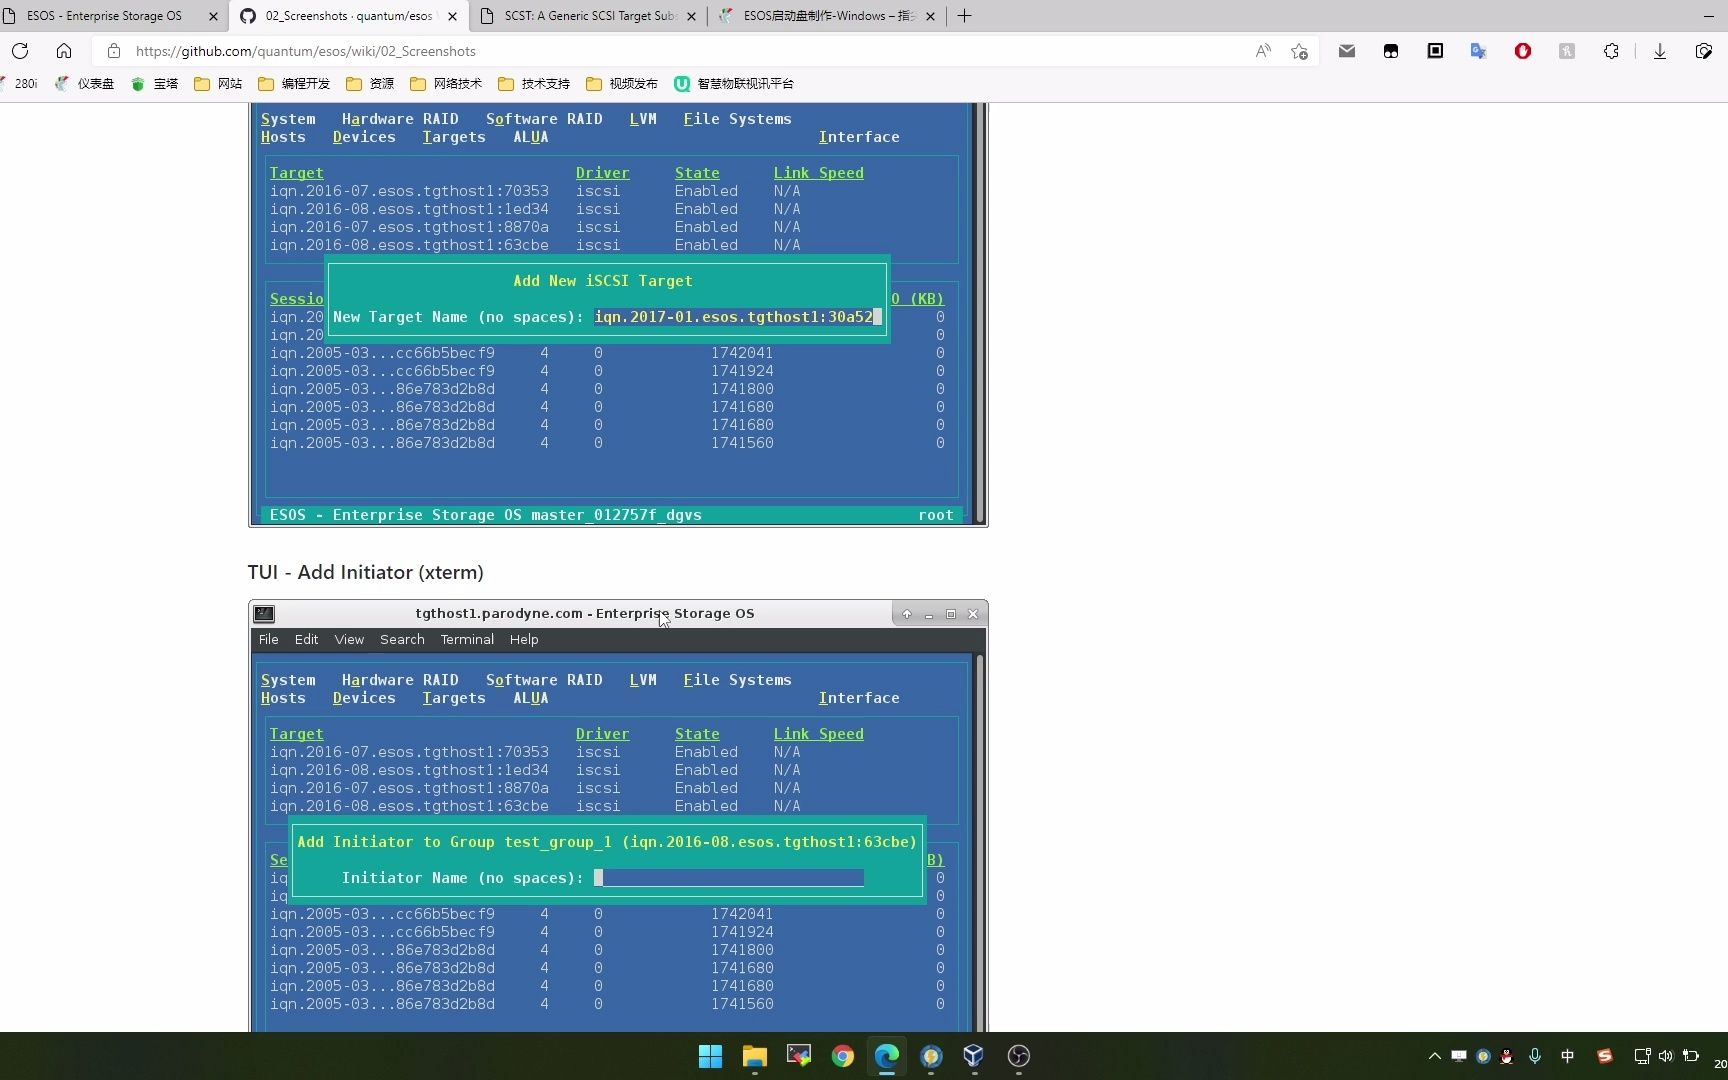Open the 280i bookmark
This screenshot has width=1728, height=1080.
tap(20, 84)
